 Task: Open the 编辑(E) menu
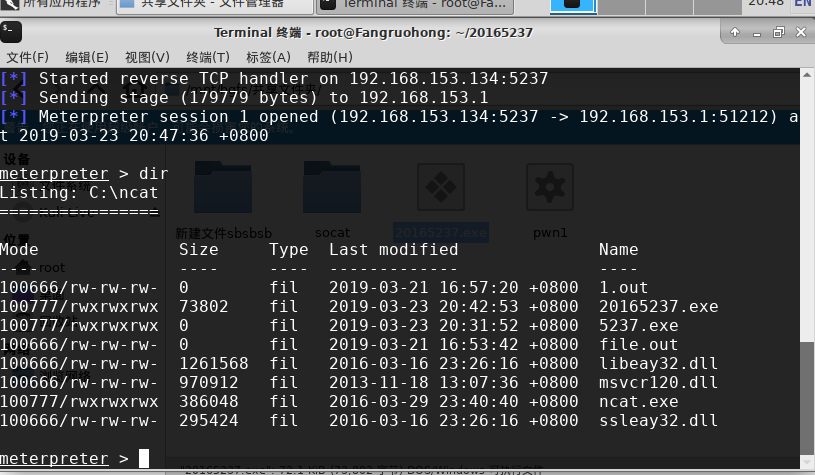tap(87, 57)
